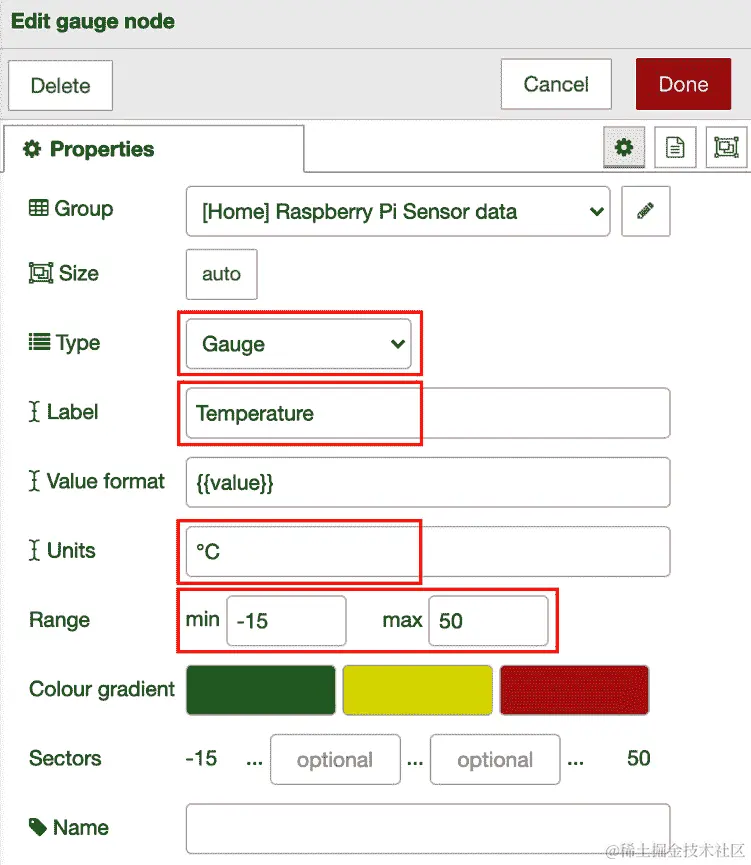Click the auto Size button

[x=221, y=274]
